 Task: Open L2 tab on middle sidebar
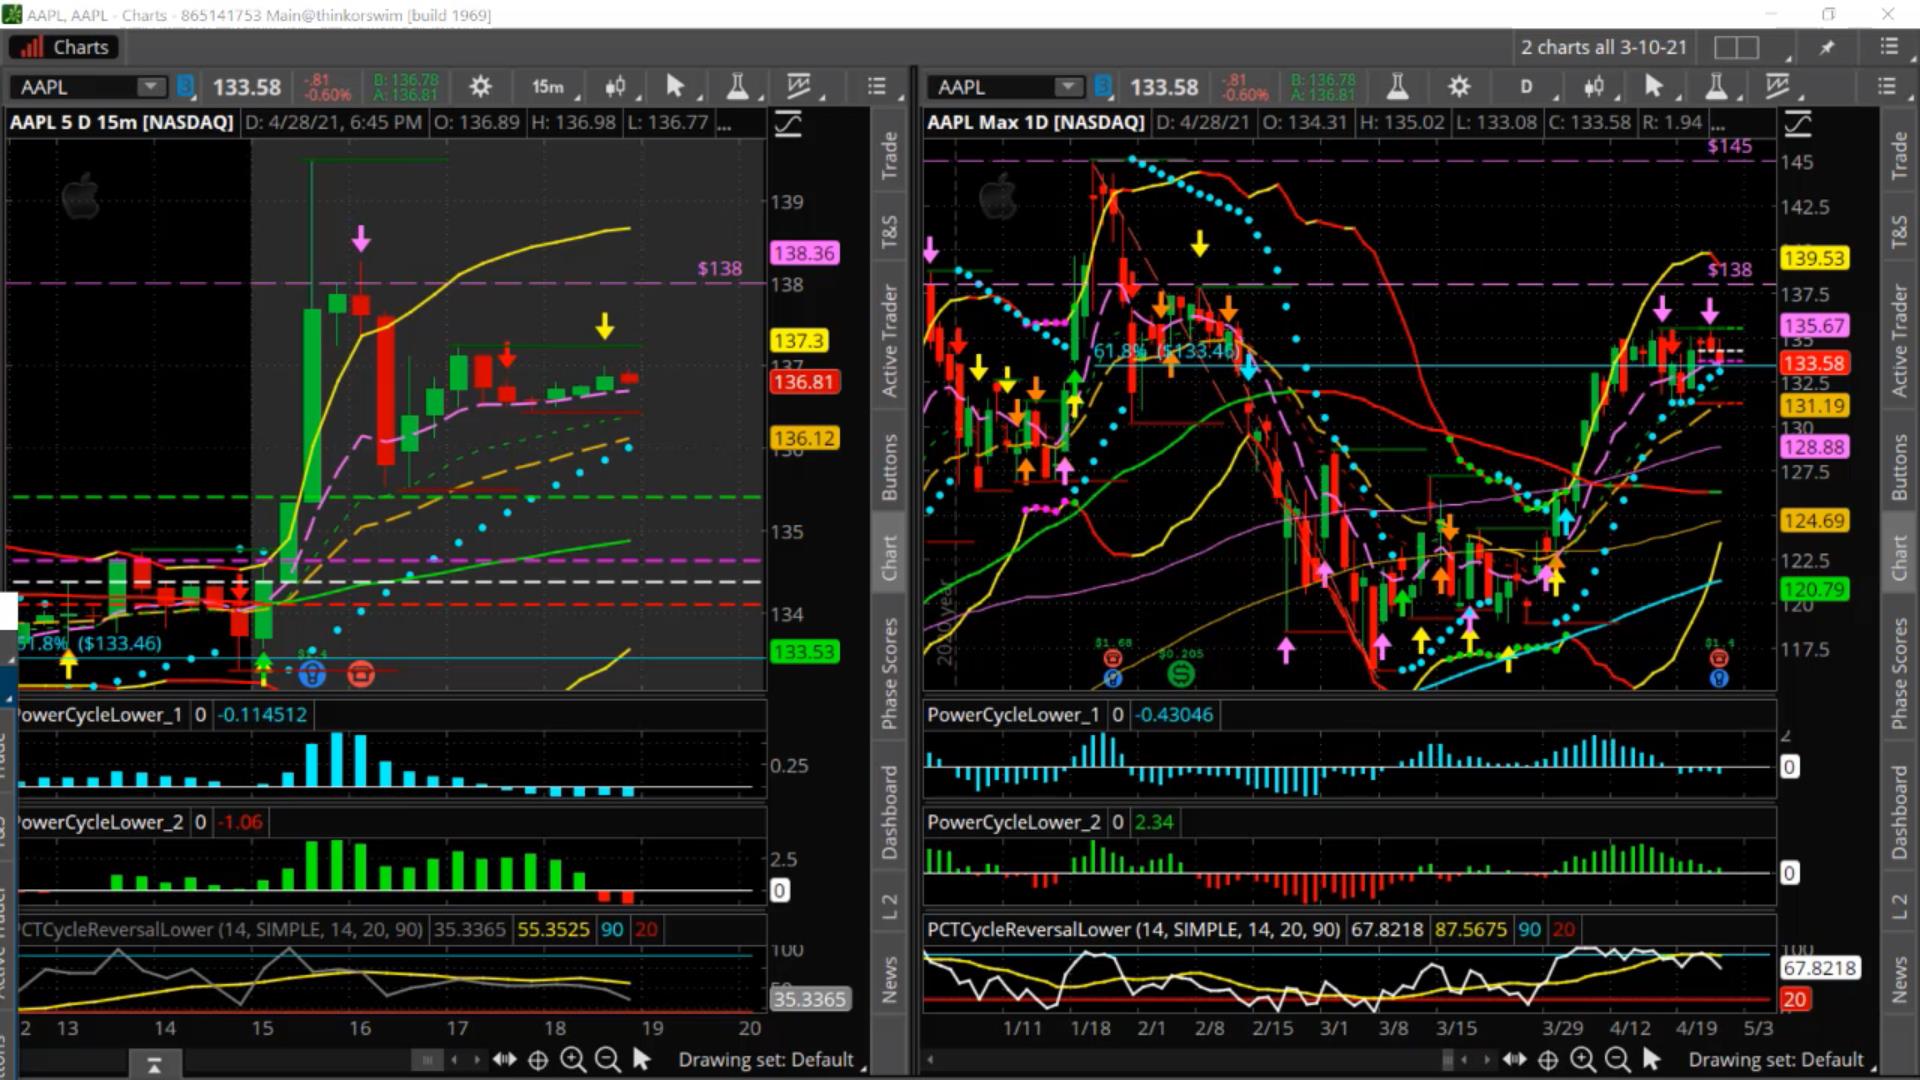click(889, 906)
